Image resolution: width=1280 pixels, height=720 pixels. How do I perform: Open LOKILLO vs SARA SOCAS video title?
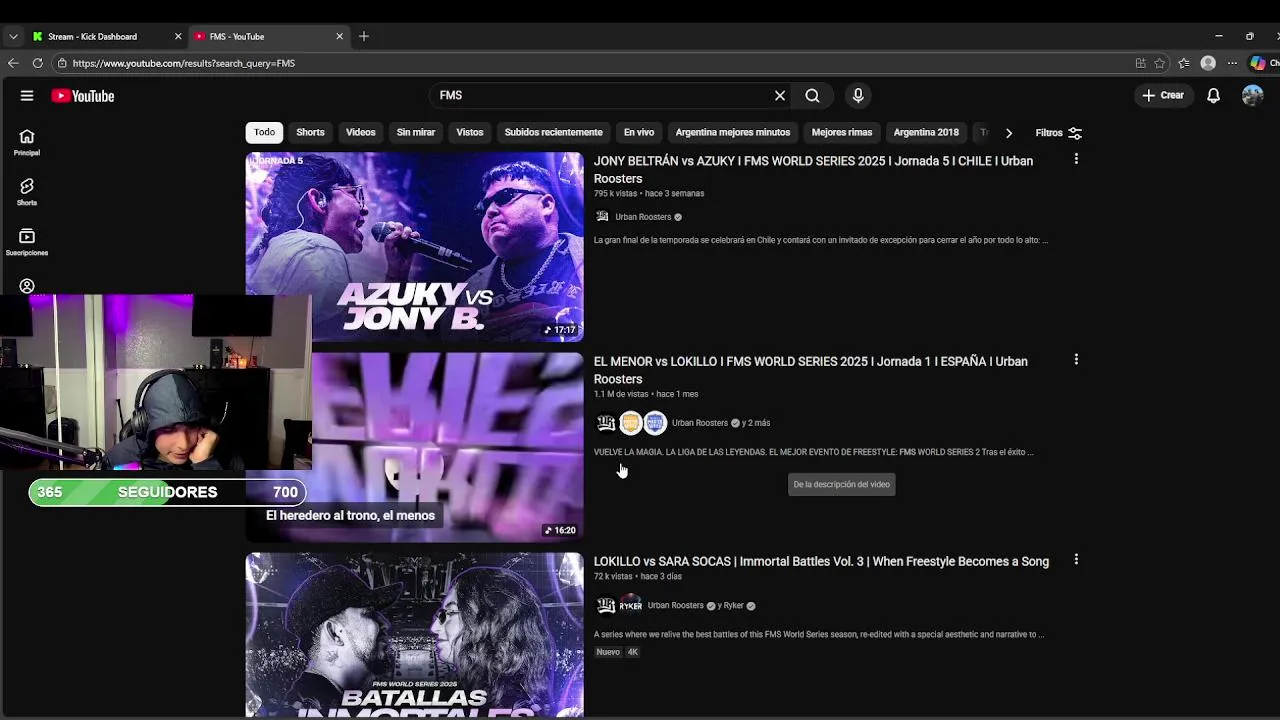coord(821,561)
